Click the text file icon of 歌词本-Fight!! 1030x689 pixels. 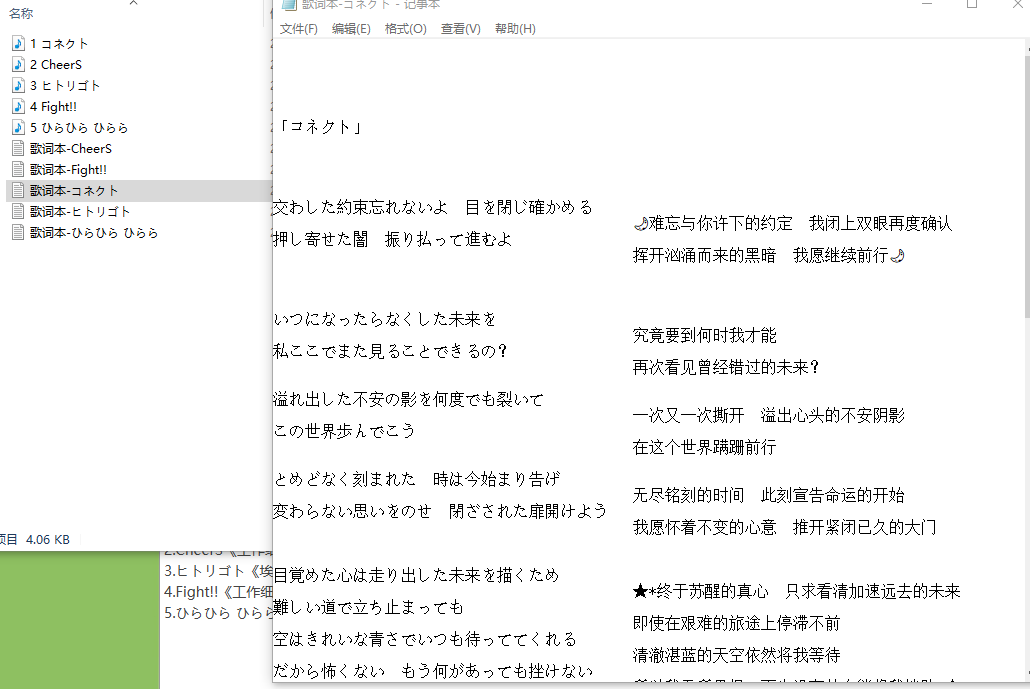[x=18, y=169]
